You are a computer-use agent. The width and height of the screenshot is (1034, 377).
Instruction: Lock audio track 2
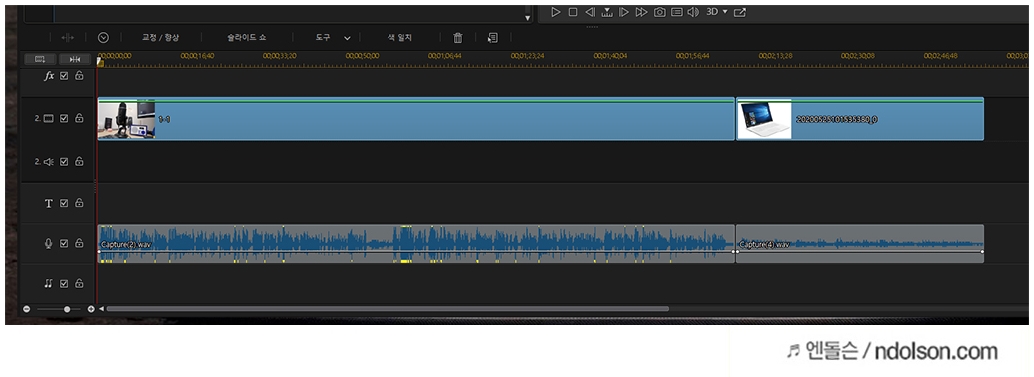[79, 161]
